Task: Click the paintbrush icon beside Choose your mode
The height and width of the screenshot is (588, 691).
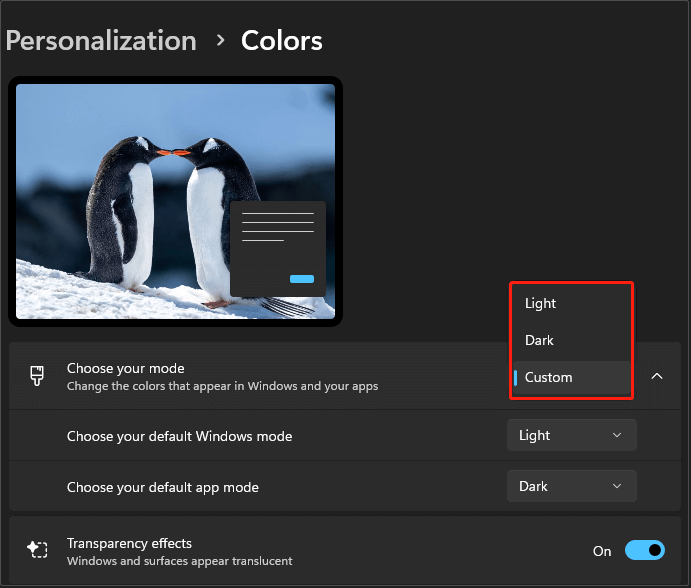Action: 37,376
